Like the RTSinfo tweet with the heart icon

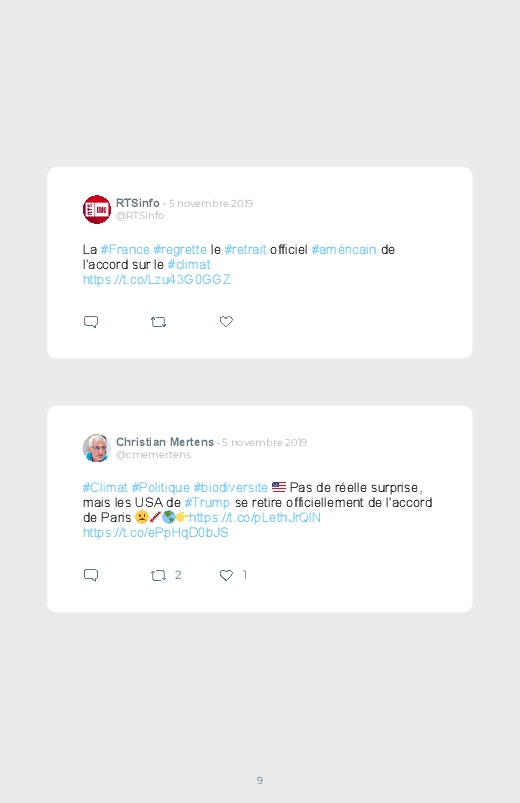[x=226, y=321]
